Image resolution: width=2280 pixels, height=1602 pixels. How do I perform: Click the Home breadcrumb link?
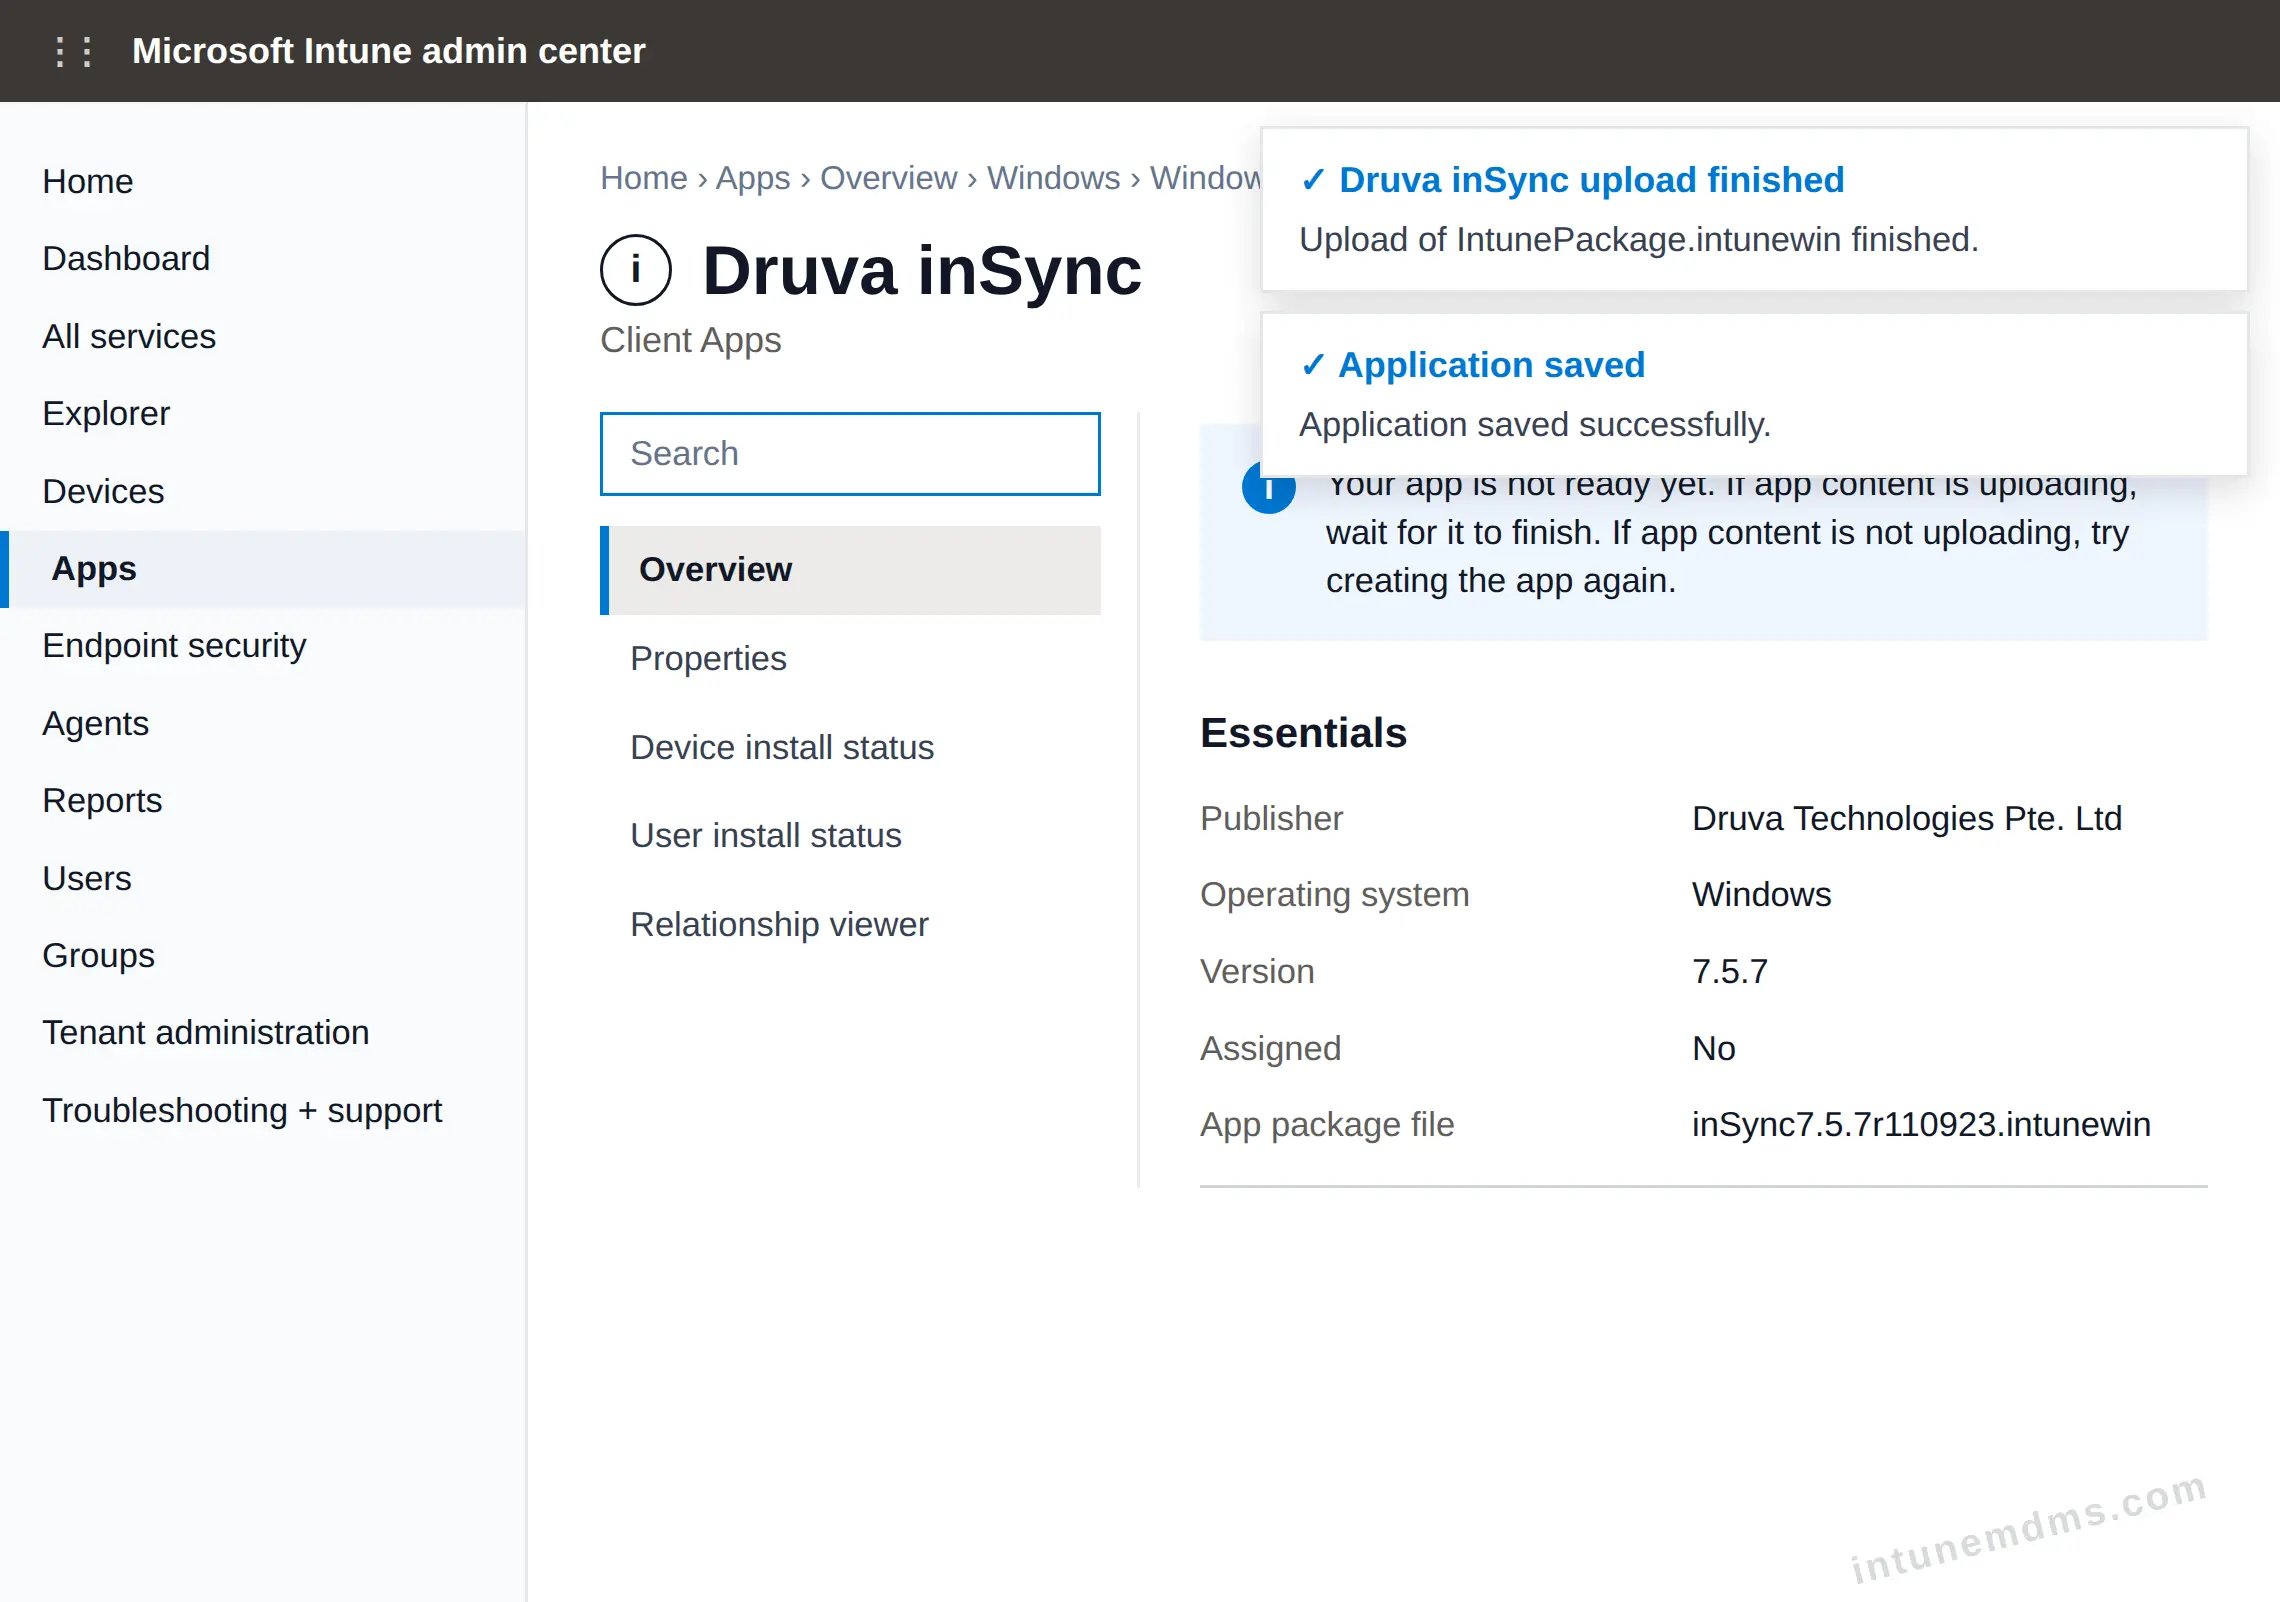[644, 177]
